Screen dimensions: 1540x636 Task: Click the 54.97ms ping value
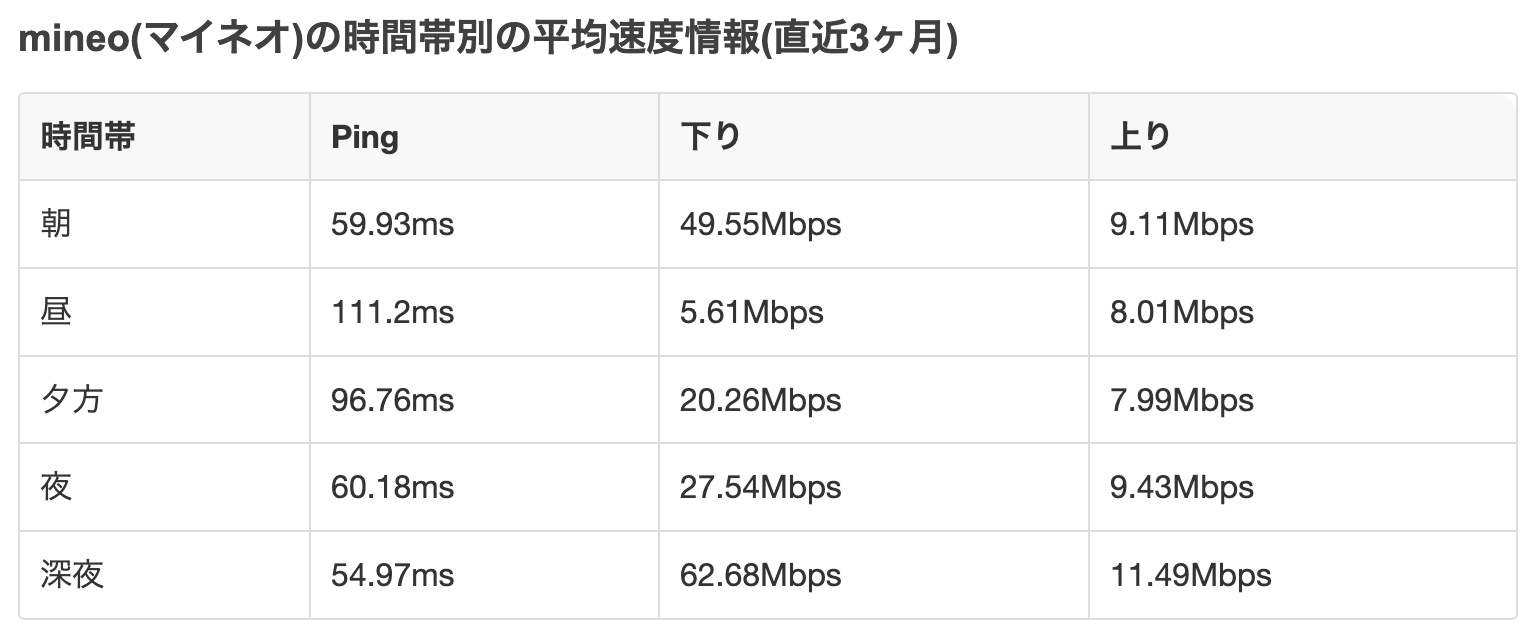tap(392, 576)
